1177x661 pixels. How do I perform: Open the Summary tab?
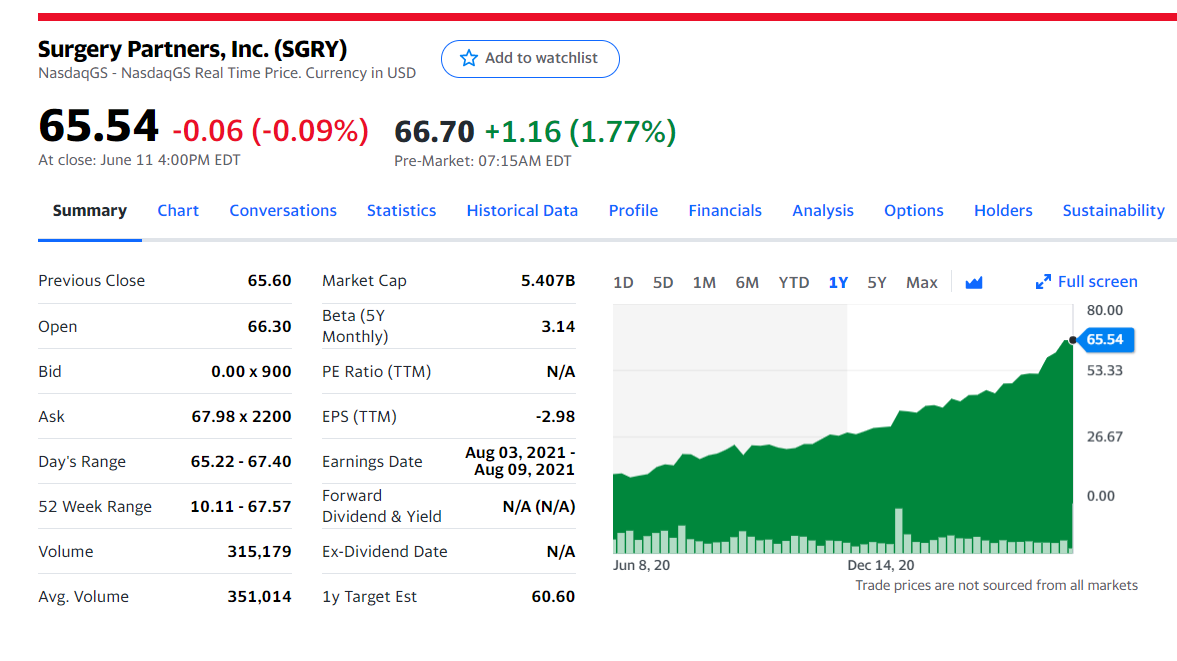(x=89, y=211)
